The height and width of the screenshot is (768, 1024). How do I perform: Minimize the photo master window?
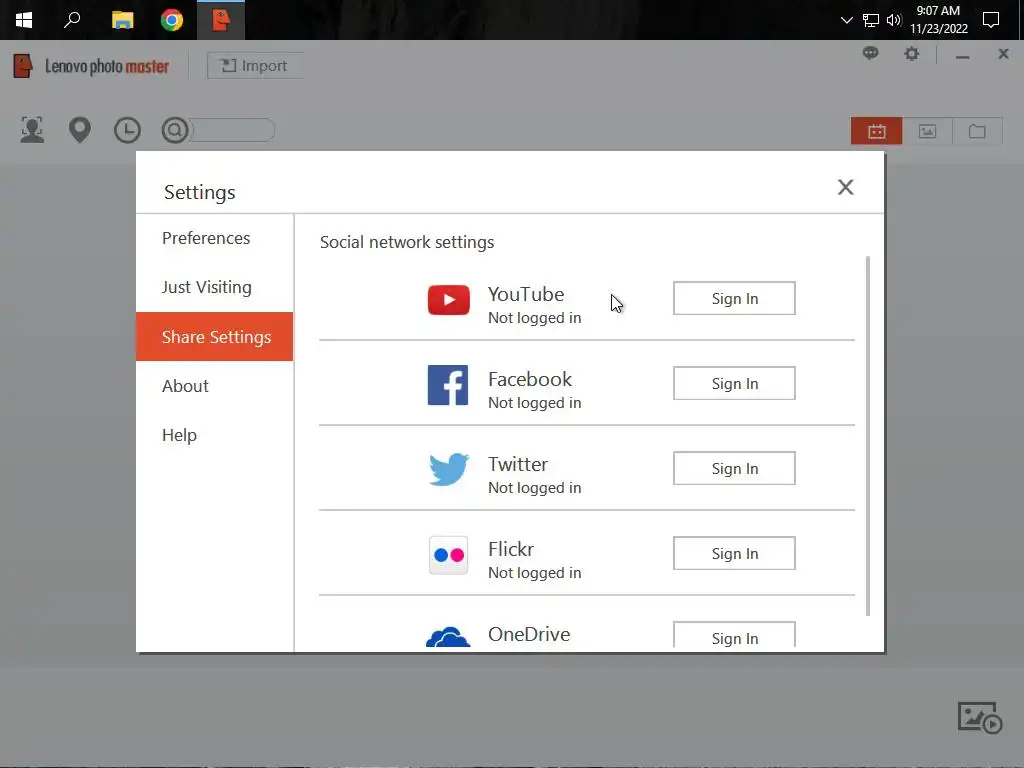[x=962, y=56]
